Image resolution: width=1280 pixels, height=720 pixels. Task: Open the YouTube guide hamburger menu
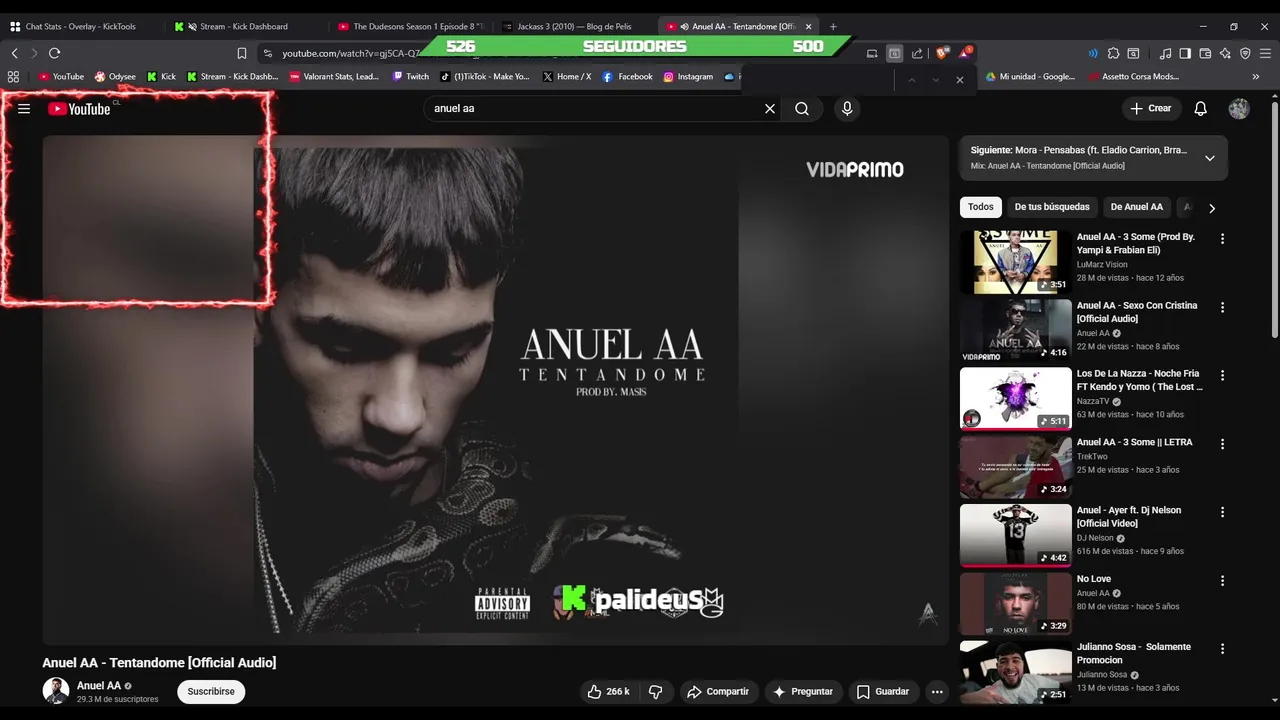coord(24,109)
